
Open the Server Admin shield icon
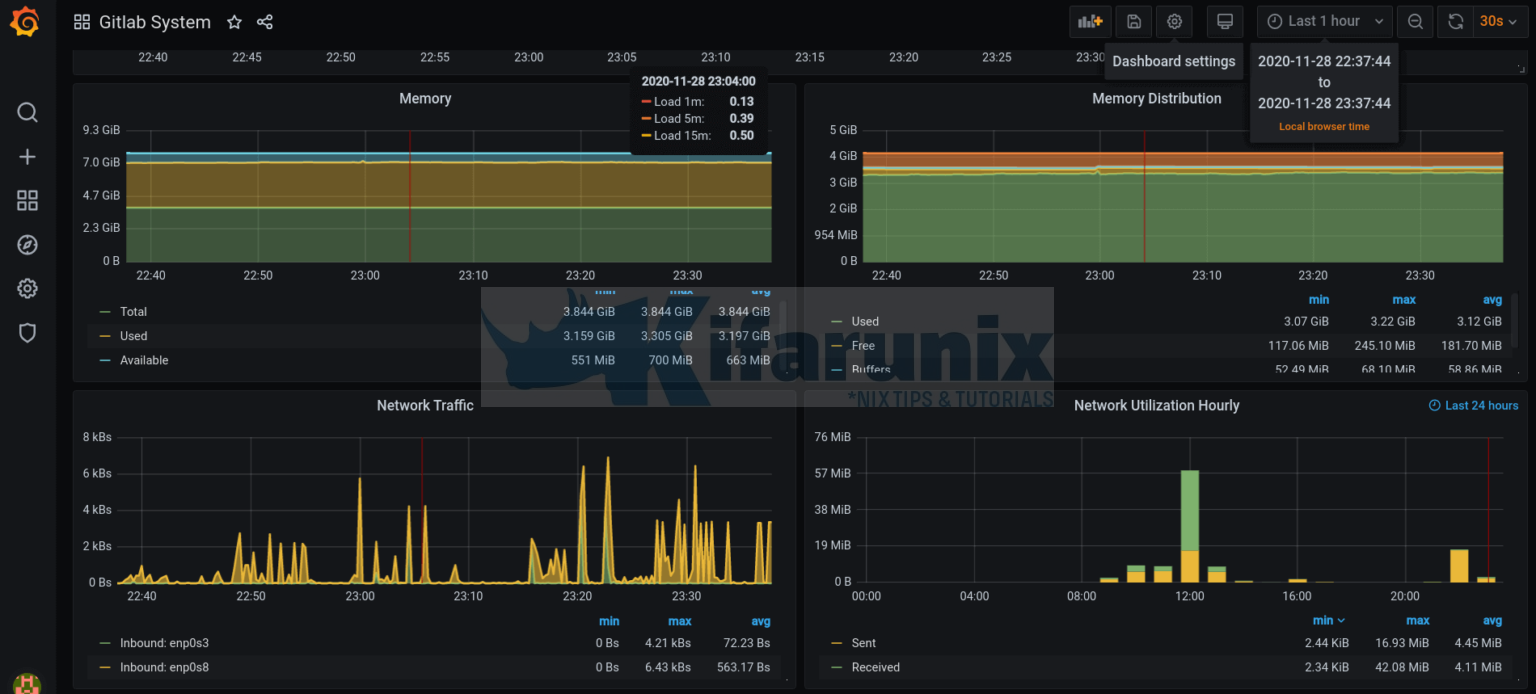point(27,333)
